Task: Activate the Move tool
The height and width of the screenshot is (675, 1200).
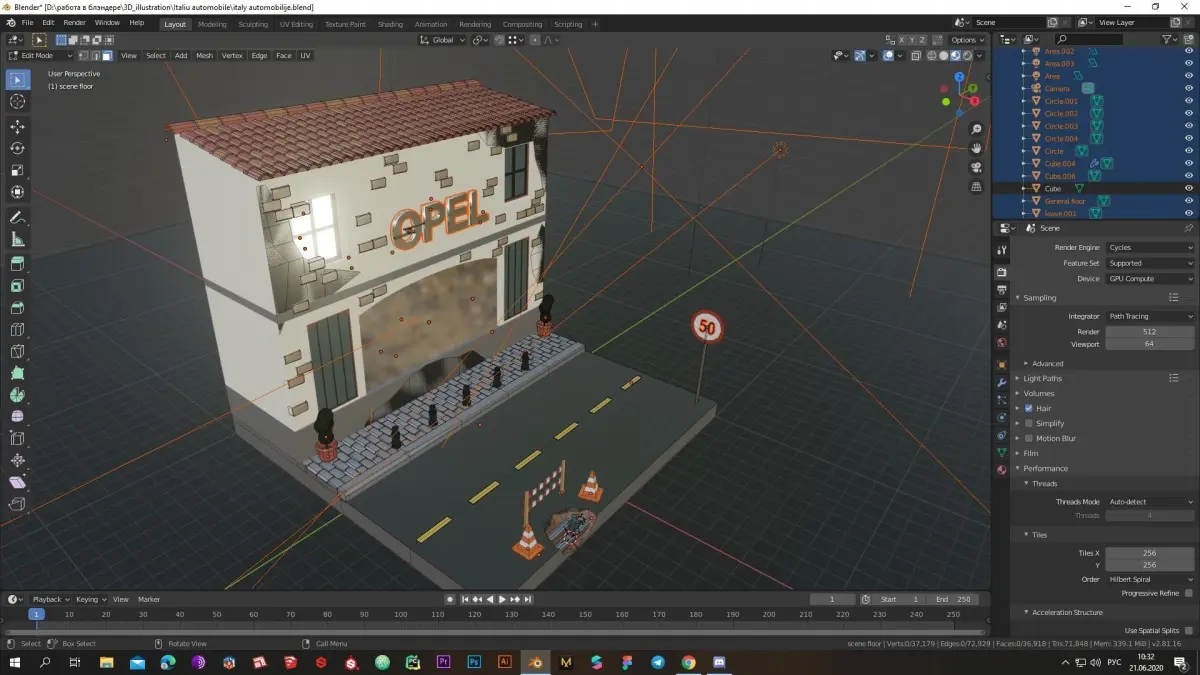Action: (17, 126)
